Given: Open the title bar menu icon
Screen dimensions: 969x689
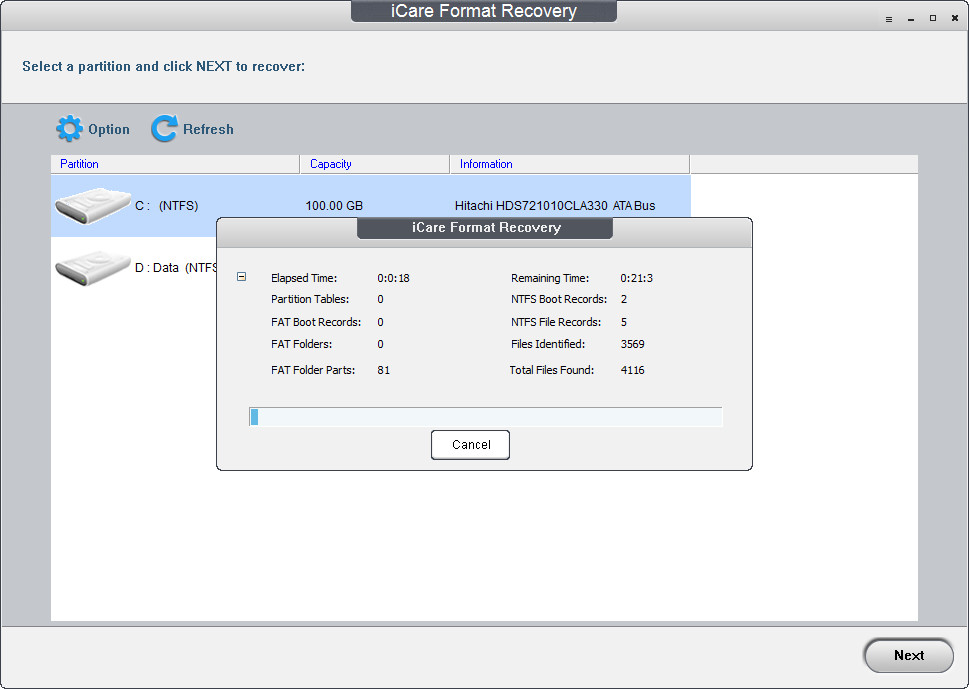Looking at the screenshot, I should (889, 19).
